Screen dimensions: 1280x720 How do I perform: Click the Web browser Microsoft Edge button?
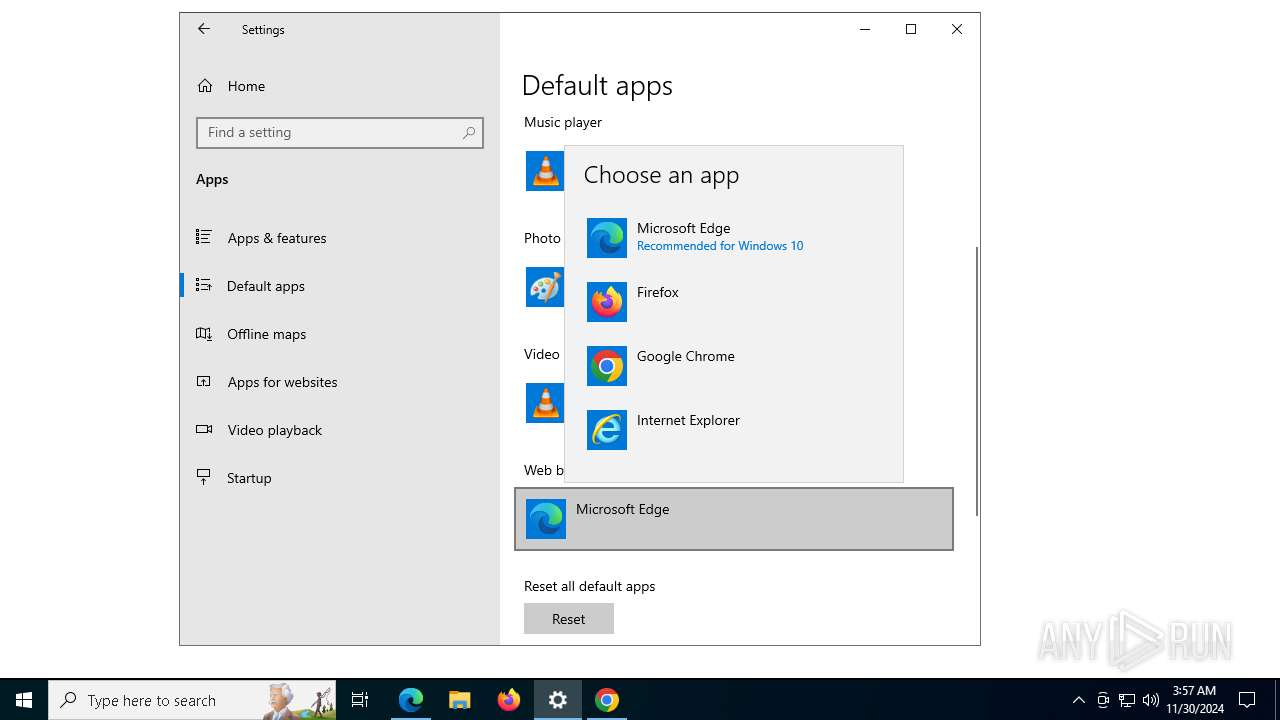click(x=734, y=519)
